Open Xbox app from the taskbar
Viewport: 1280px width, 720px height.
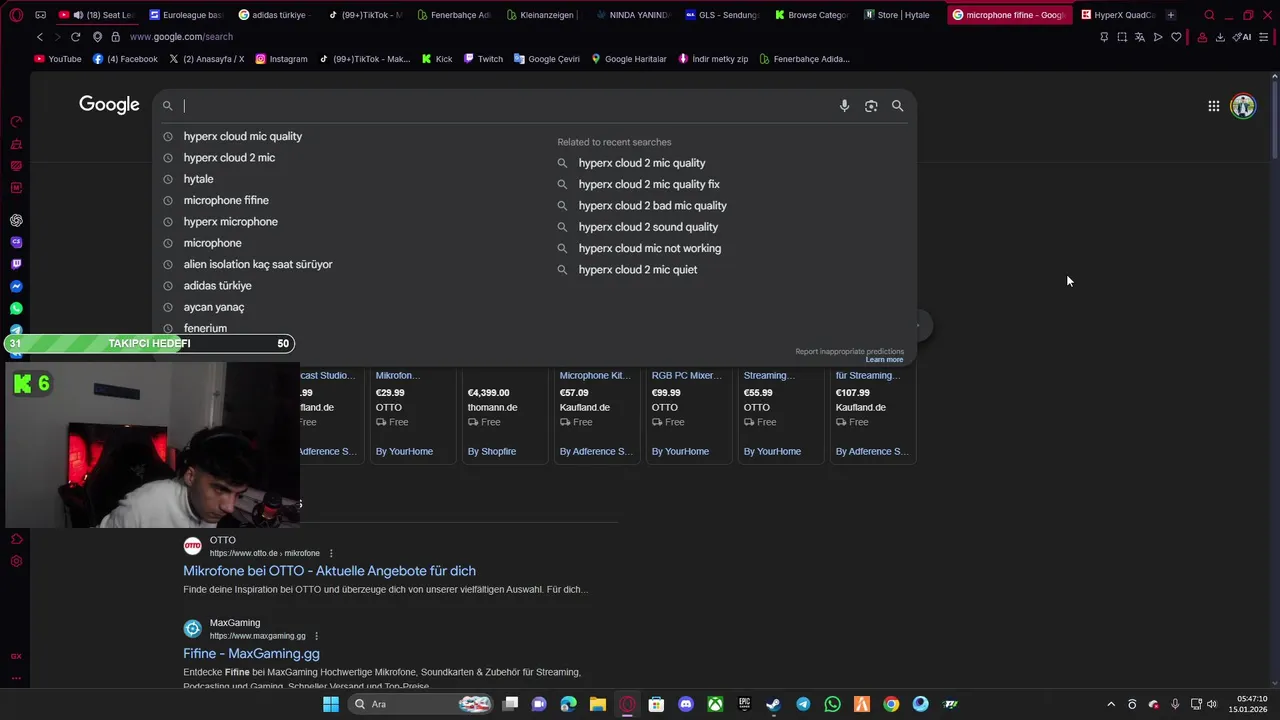(x=715, y=704)
